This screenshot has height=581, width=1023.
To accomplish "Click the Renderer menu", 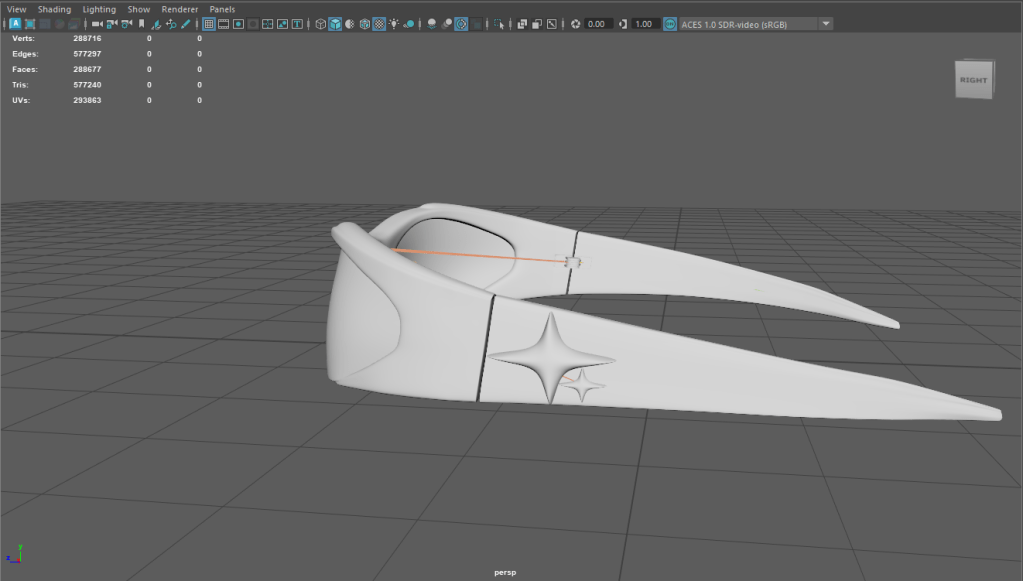I will pos(180,9).
